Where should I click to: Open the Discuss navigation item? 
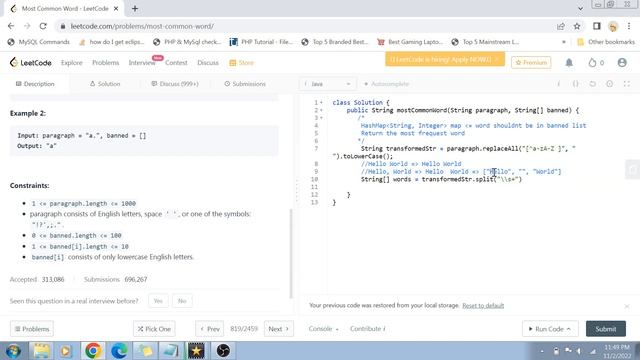(x=208, y=62)
